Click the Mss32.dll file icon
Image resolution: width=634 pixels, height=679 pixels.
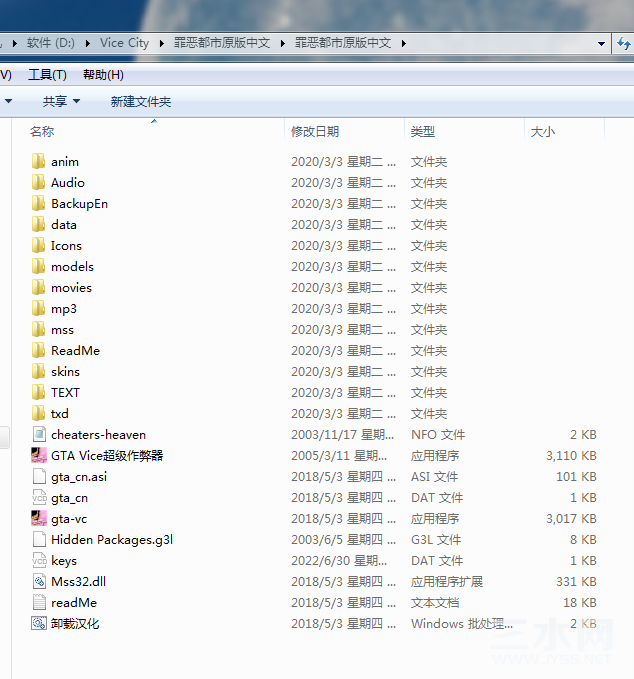39,582
